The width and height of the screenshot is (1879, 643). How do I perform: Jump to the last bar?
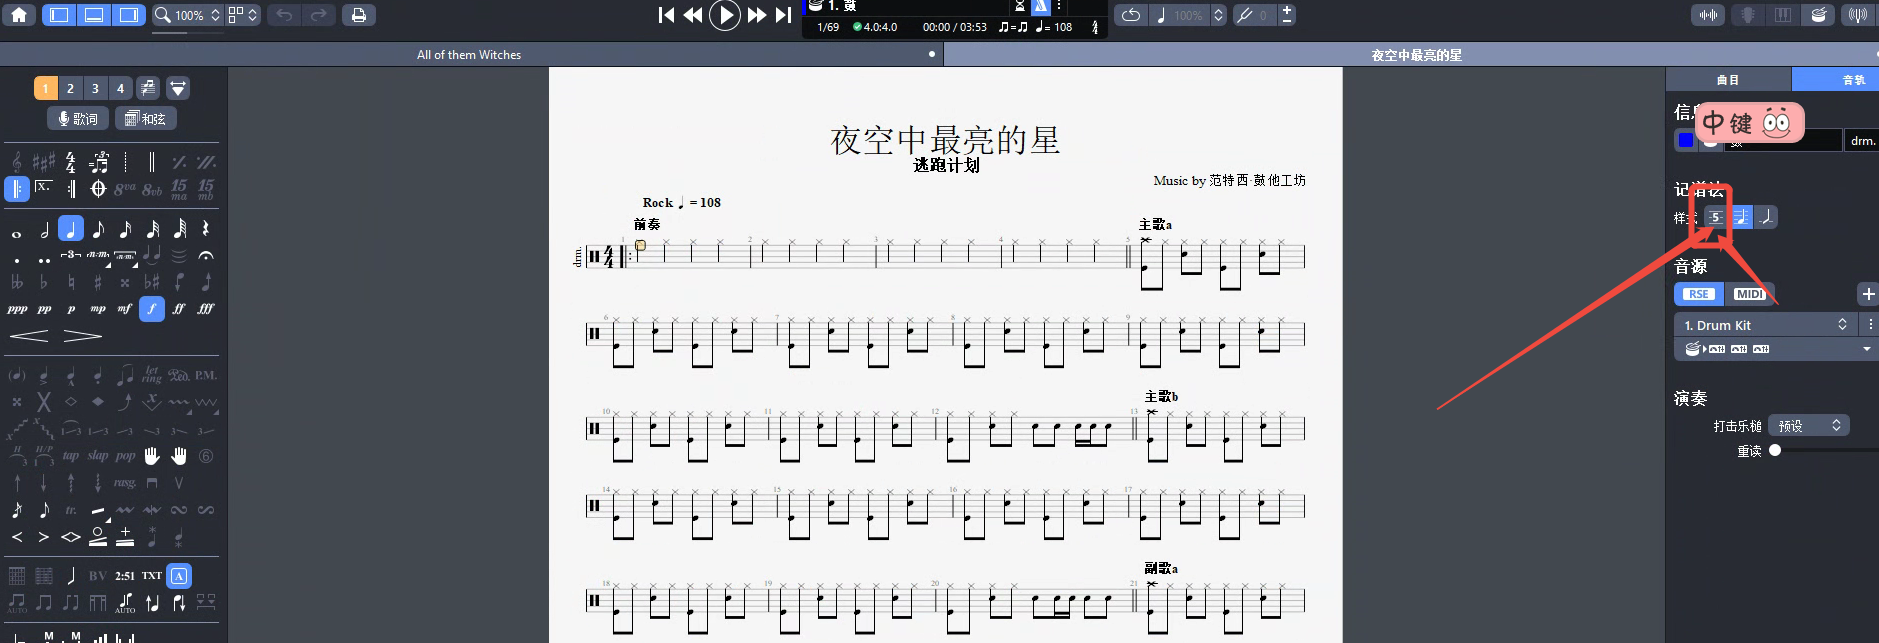tap(783, 15)
